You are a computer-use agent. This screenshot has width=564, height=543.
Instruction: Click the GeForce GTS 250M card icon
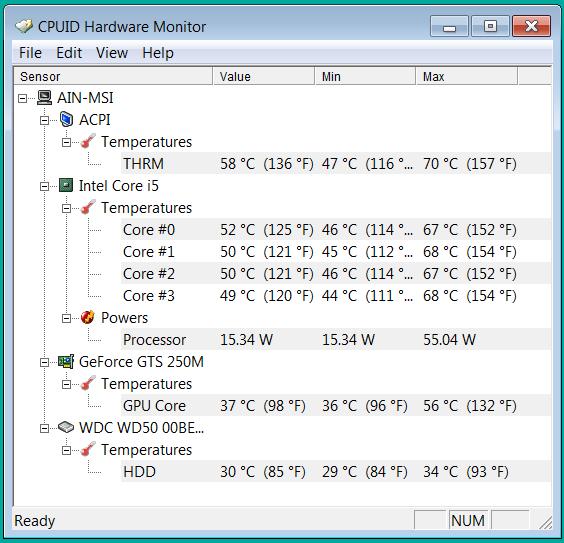pyautogui.click(x=66, y=362)
